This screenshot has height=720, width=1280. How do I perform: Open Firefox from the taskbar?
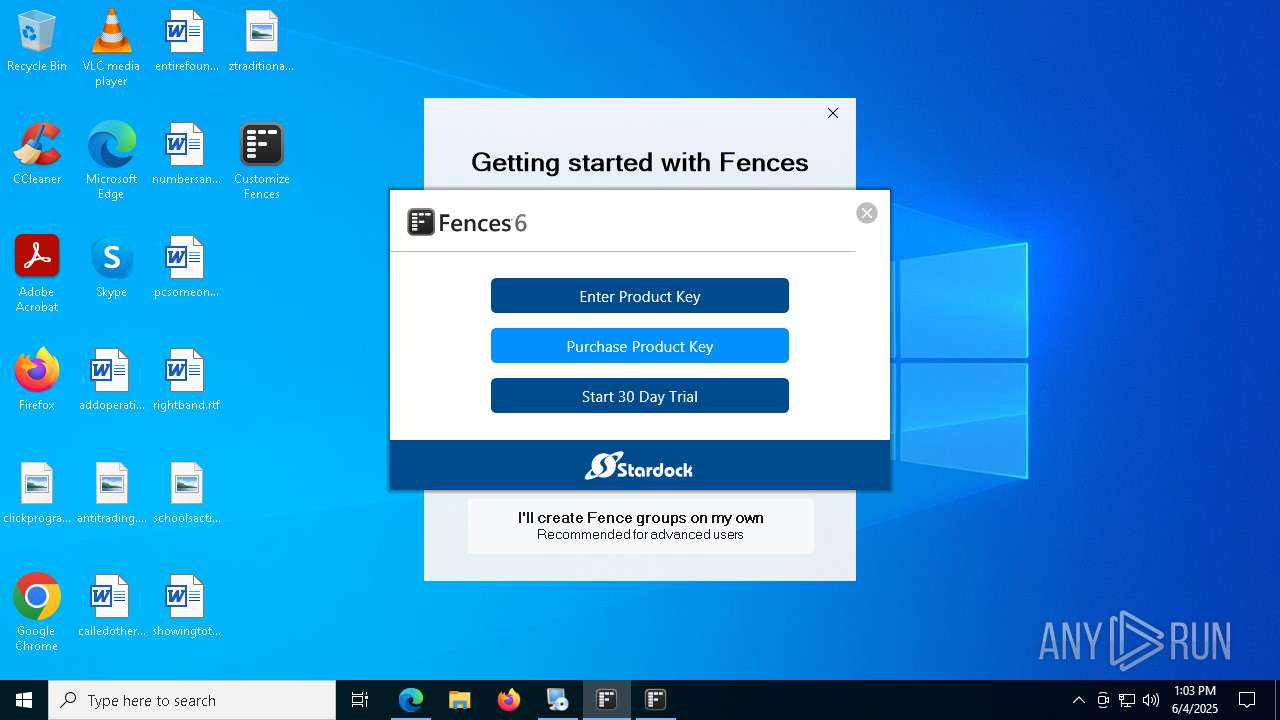pos(509,700)
